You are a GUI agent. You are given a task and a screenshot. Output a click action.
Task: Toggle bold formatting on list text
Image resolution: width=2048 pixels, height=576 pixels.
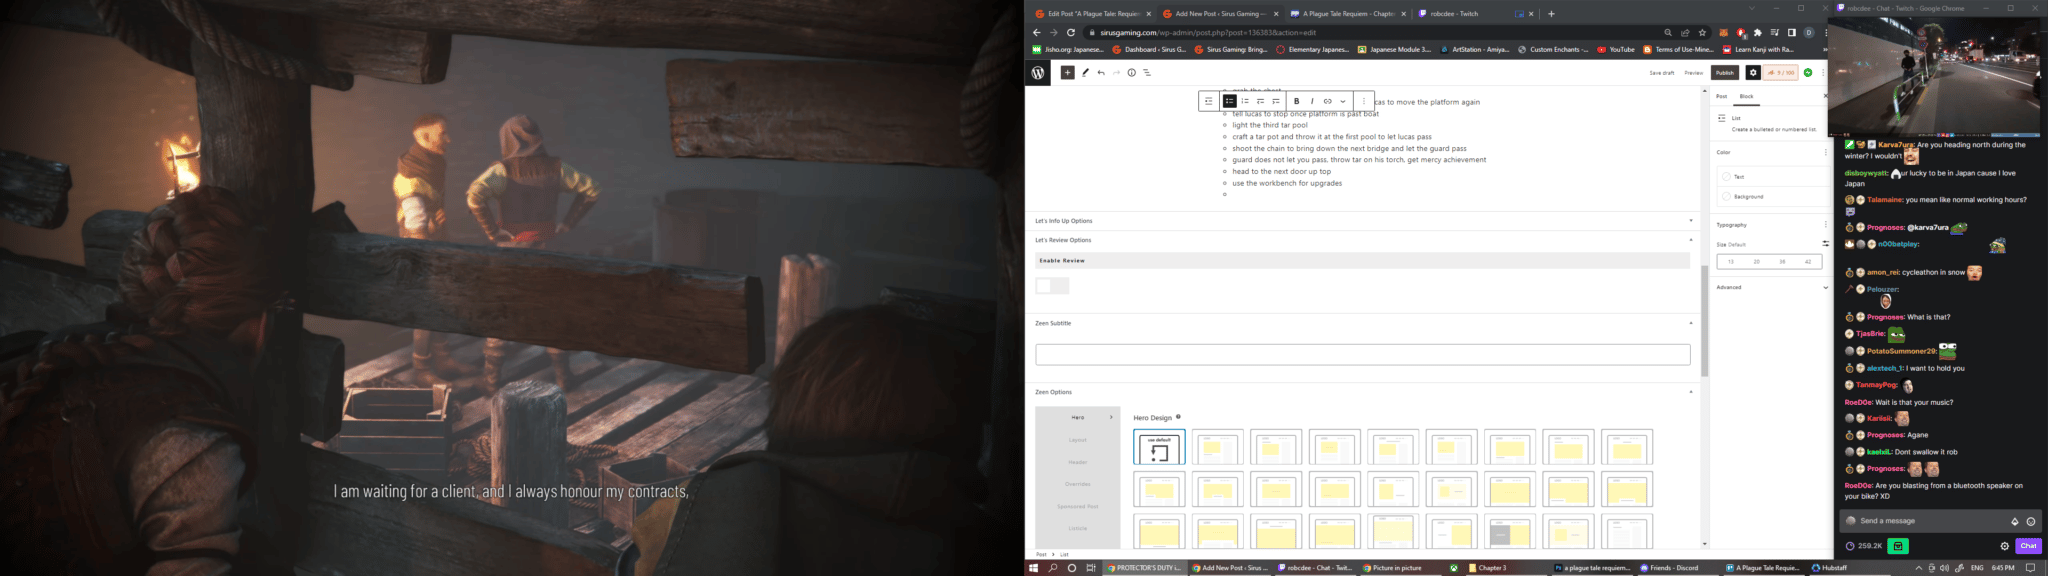click(1297, 101)
